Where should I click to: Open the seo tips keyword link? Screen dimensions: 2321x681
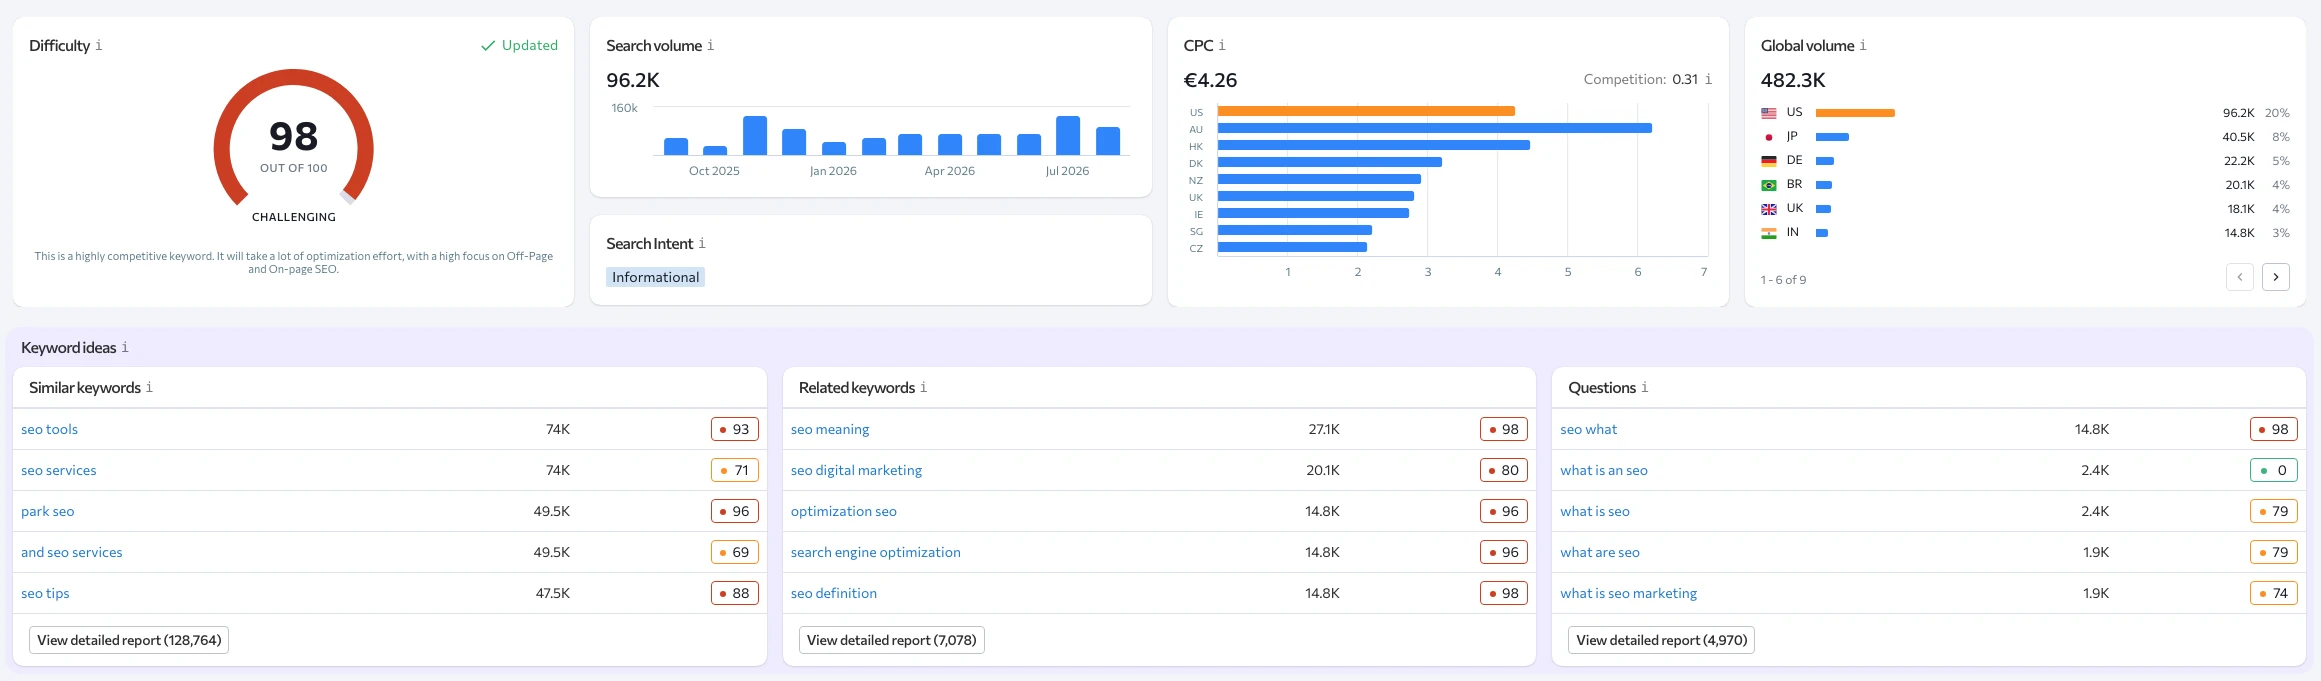click(45, 594)
